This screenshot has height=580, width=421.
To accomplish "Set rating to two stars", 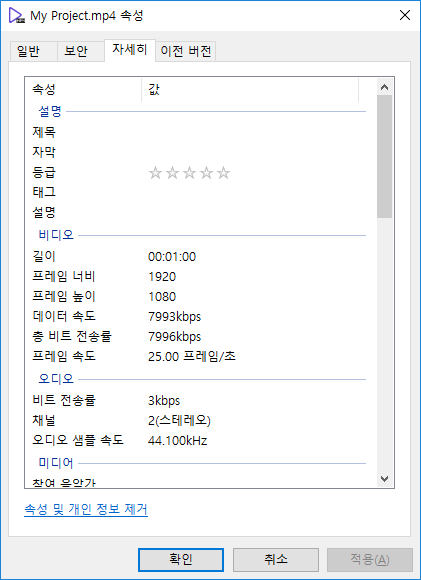I will point(172,173).
